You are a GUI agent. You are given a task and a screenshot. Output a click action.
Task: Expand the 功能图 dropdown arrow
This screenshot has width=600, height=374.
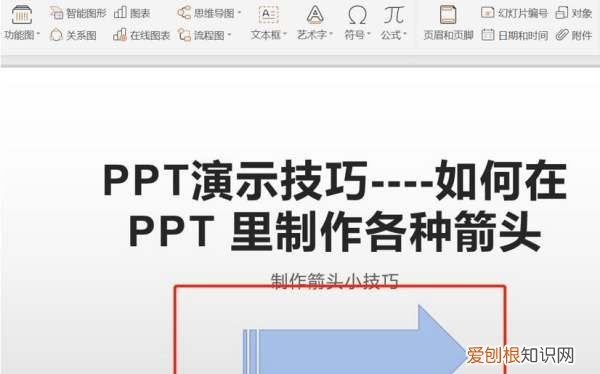(x=38, y=34)
